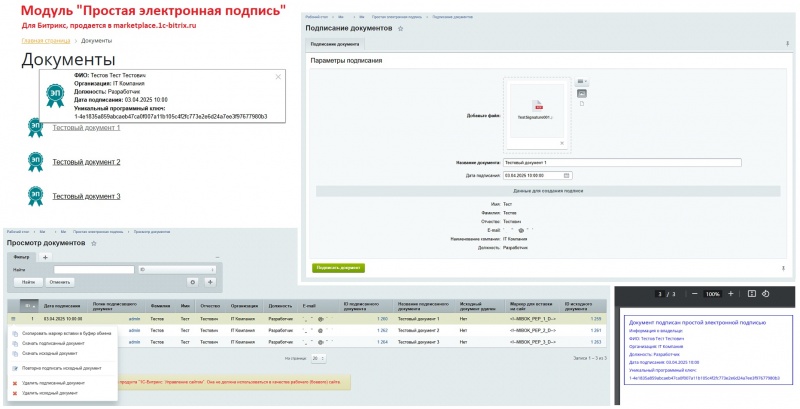Pin the bottom signing button bar
Screen dimensions: 800x409
[783, 268]
